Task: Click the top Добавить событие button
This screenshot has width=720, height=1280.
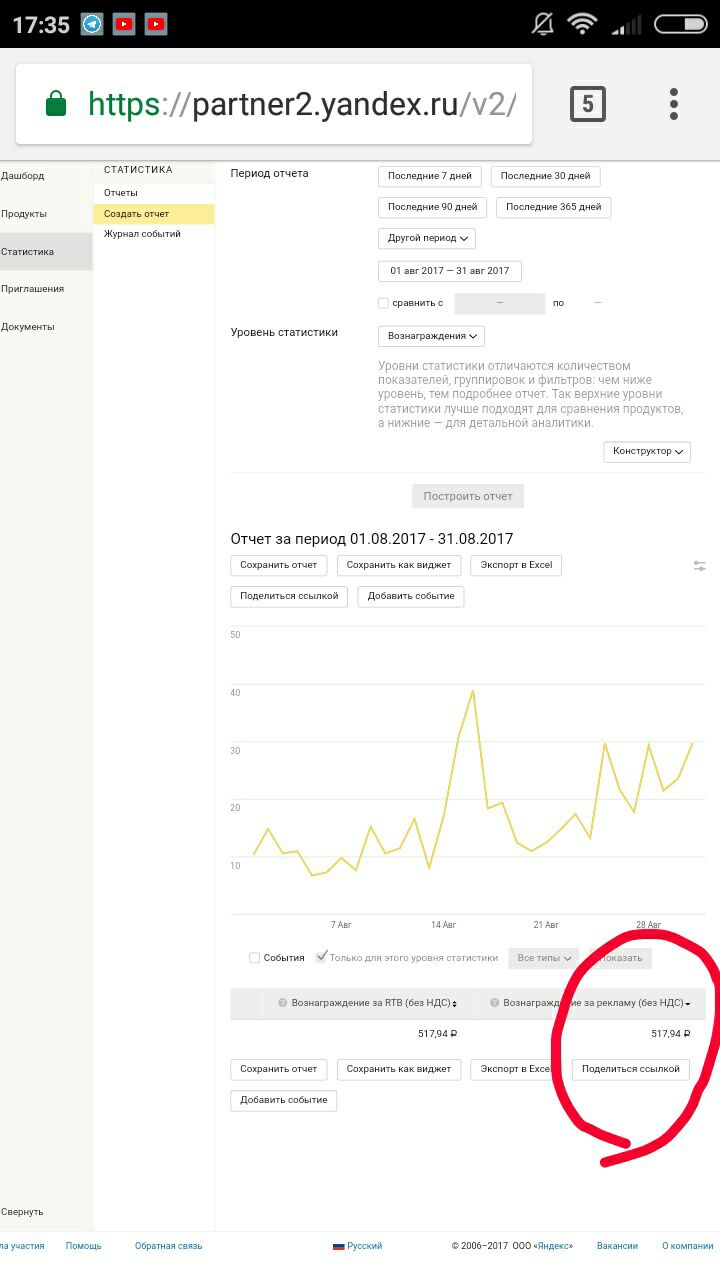Action: click(x=411, y=596)
